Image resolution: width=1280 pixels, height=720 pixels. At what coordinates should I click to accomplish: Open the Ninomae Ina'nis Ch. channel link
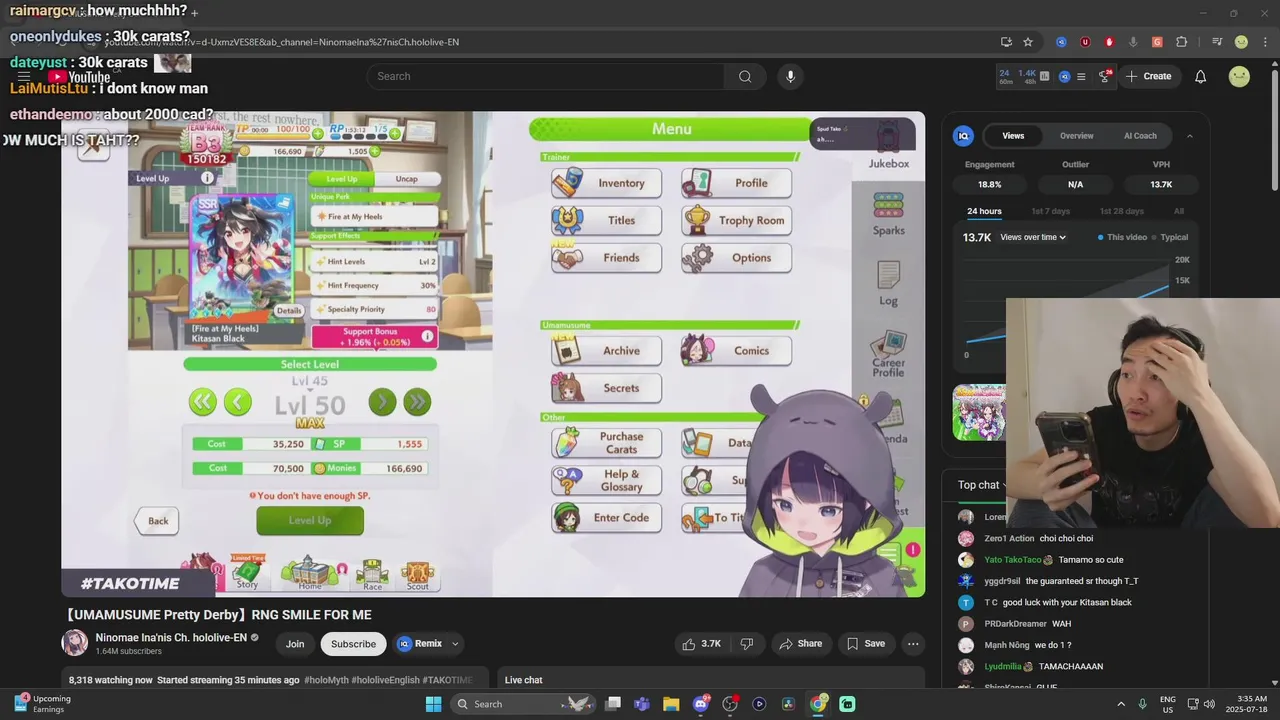(x=171, y=638)
